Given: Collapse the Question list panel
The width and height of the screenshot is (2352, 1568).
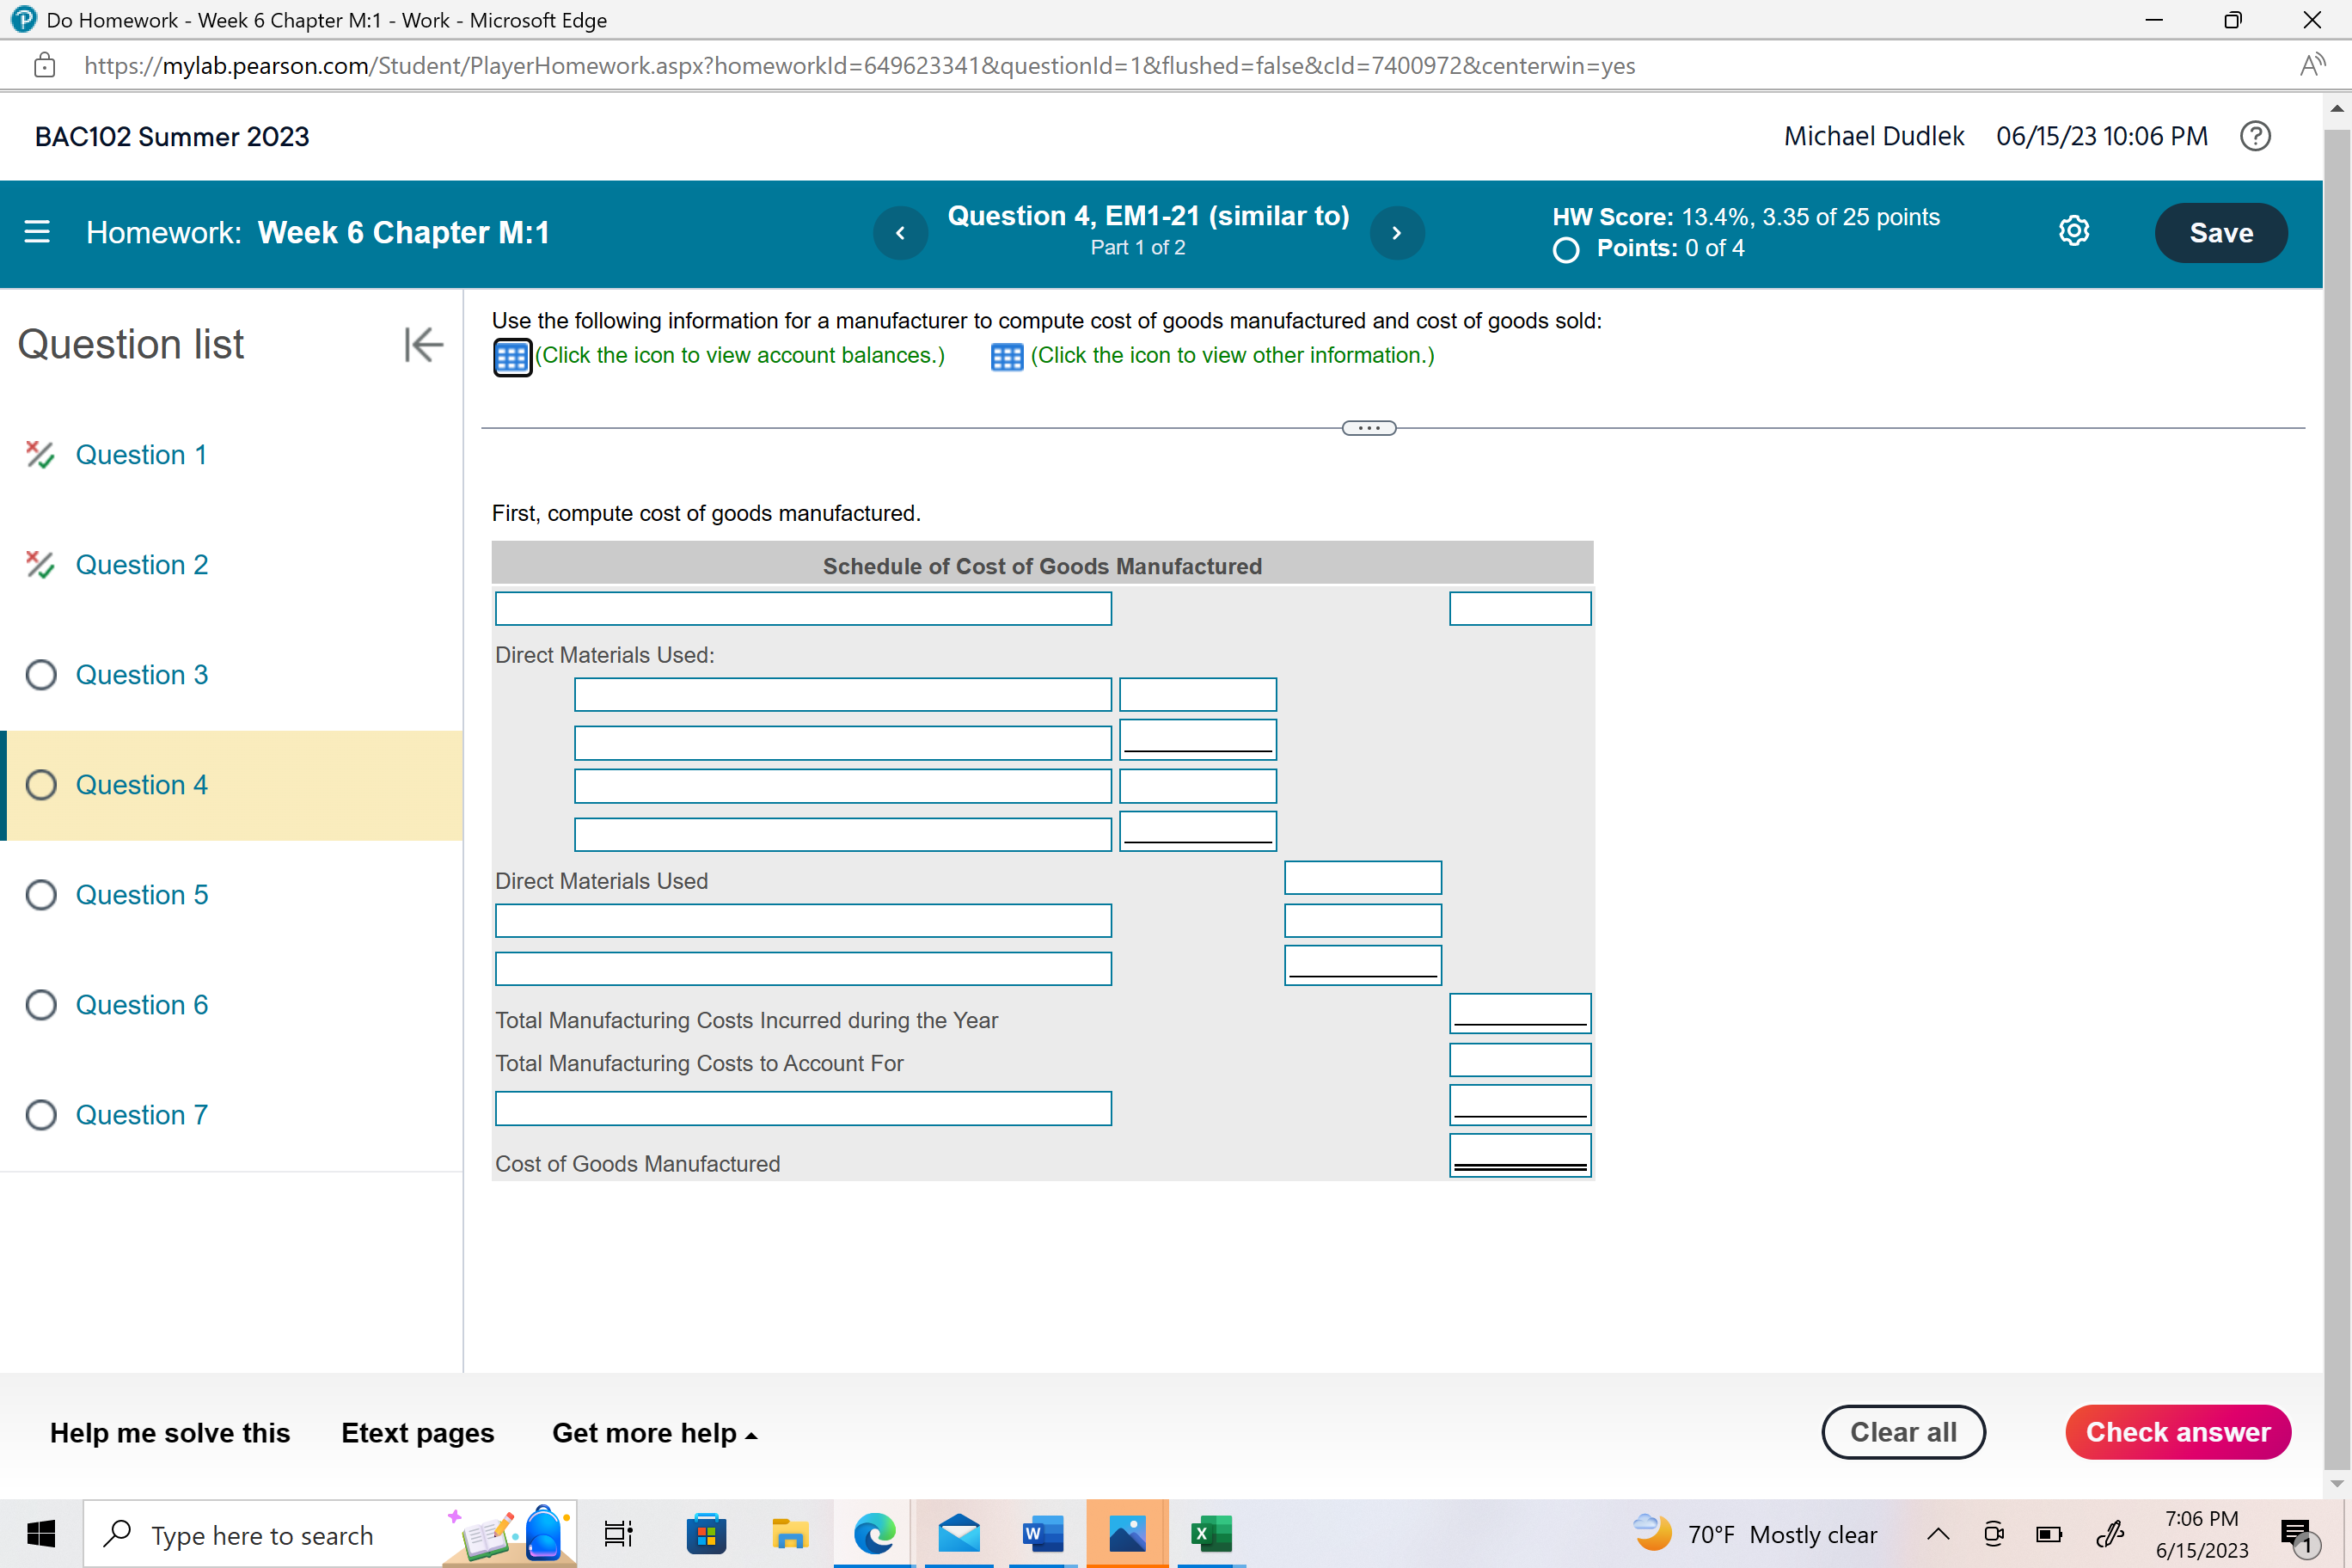Looking at the screenshot, I should coord(423,345).
